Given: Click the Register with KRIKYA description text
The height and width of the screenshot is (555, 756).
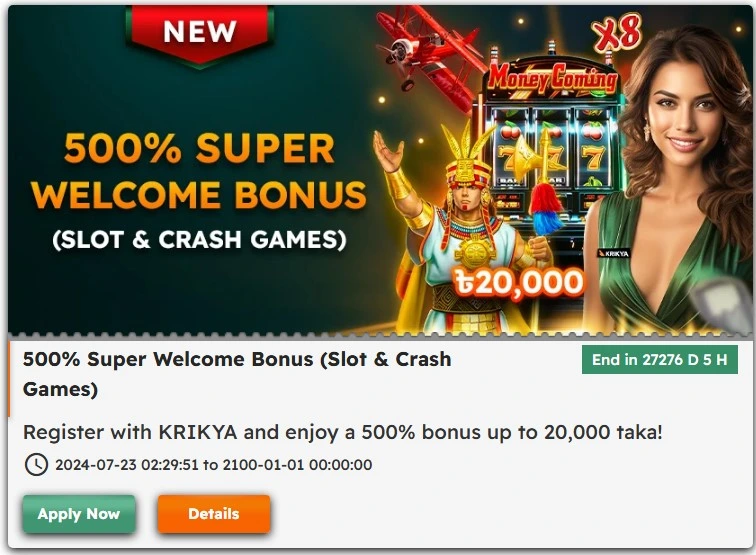Looking at the screenshot, I should click(343, 432).
